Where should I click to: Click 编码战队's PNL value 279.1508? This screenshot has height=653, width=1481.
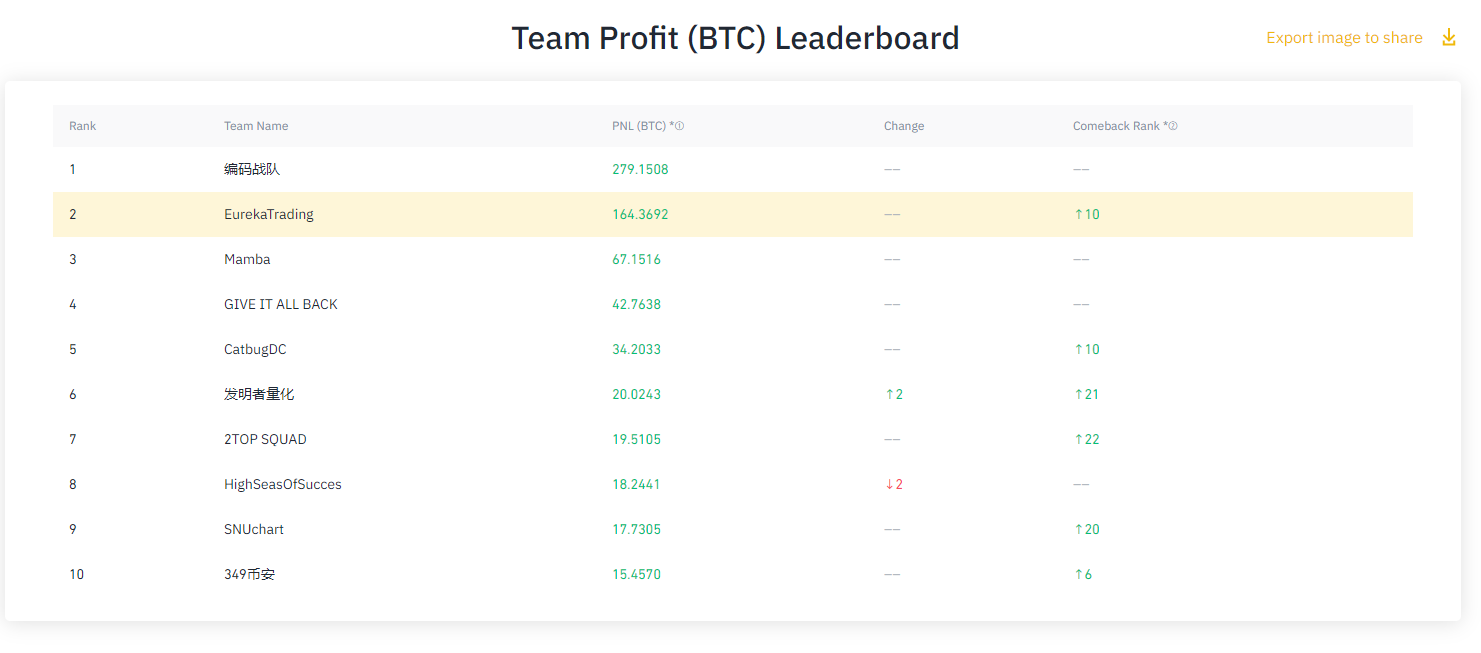(639, 169)
